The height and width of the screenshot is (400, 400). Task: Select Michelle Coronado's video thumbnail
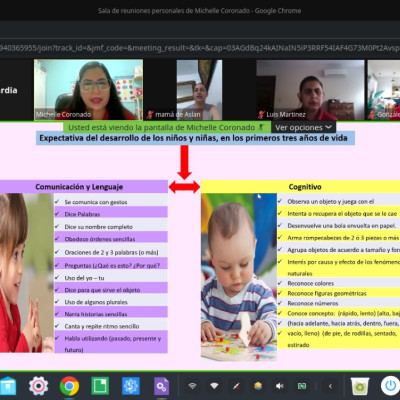pos(88,90)
